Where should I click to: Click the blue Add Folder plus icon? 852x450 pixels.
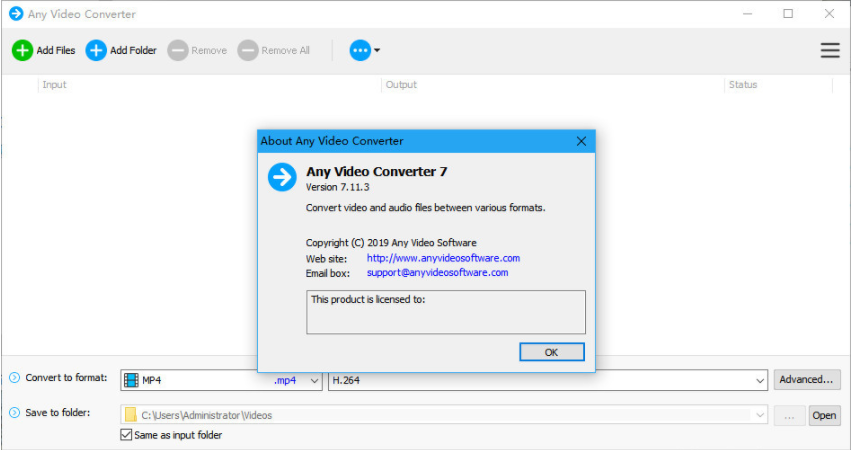tap(96, 51)
